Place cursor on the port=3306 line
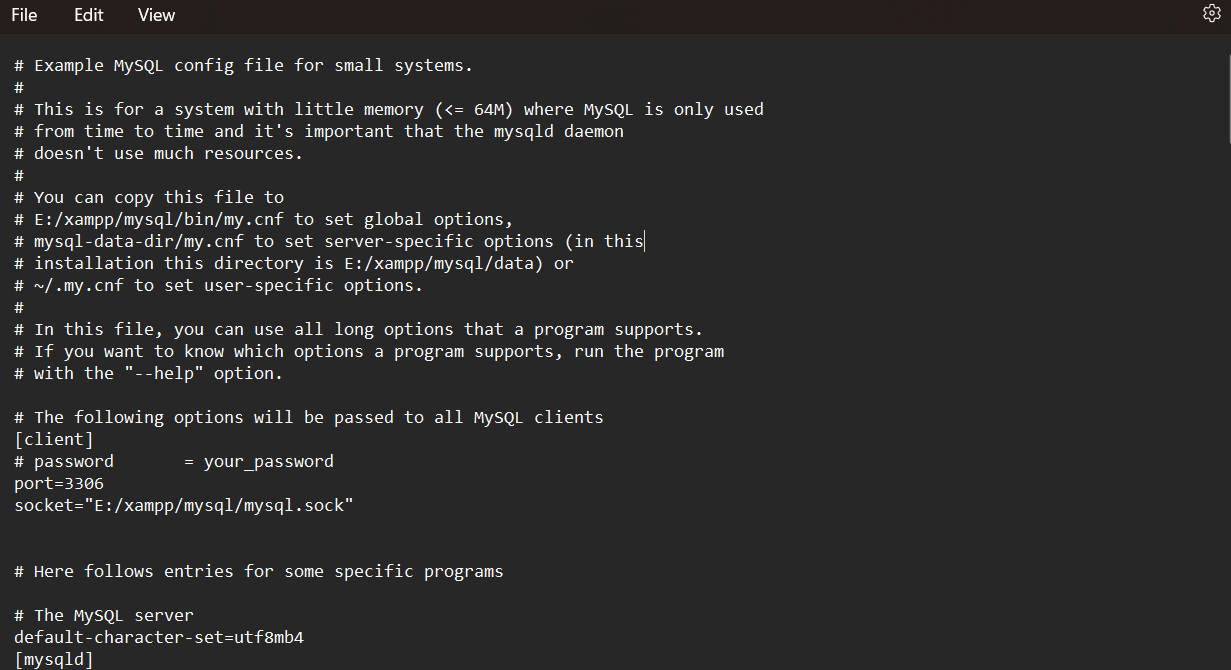The image size is (1231, 670). pyautogui.click(x=59, y=483)
